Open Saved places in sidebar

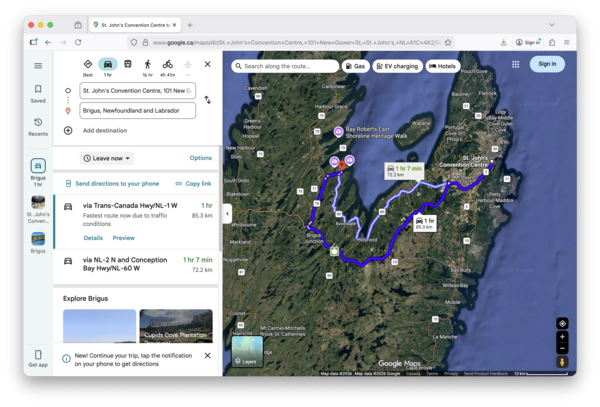pyautogui.click(x=38, y=94)
